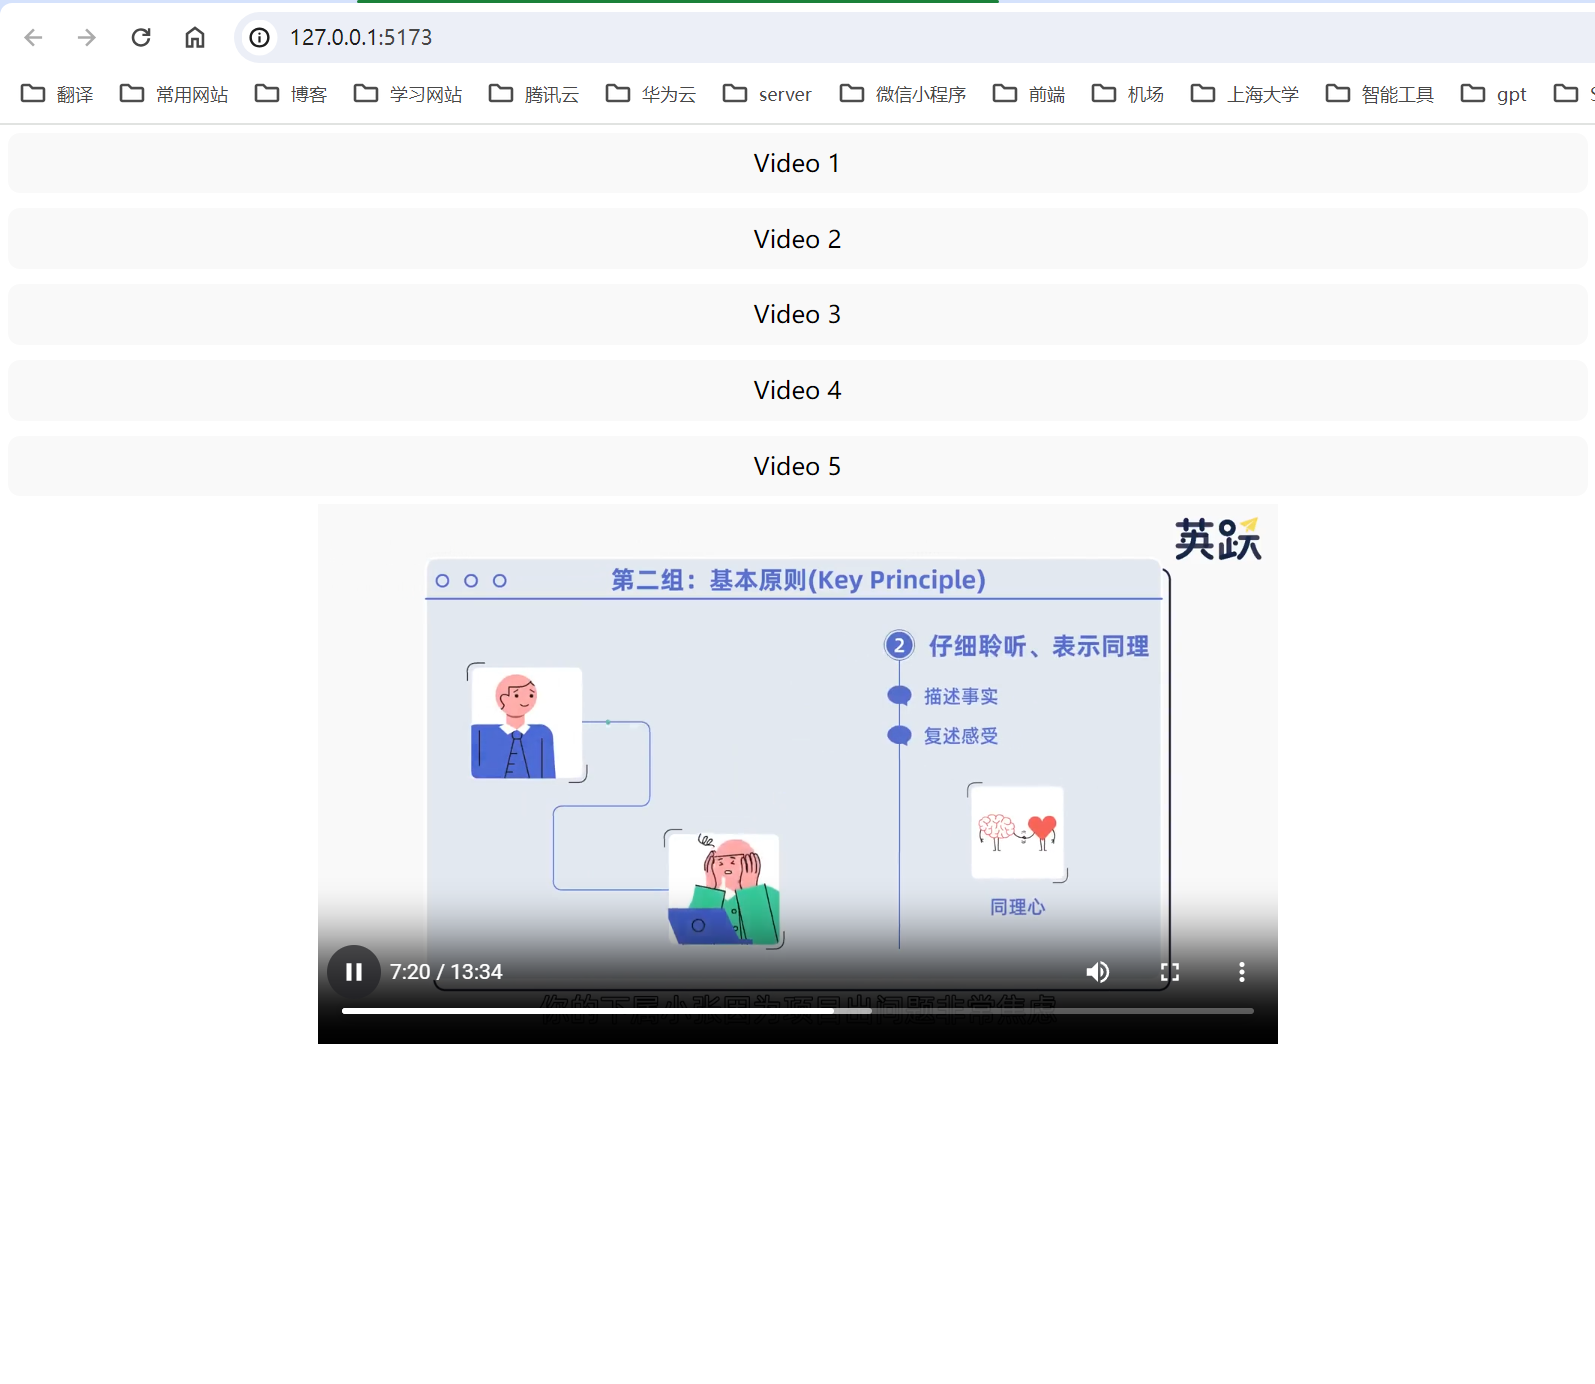Select the Video 2 button
The width and height of the screenshot is (1595, 1384).
point(797,239)
